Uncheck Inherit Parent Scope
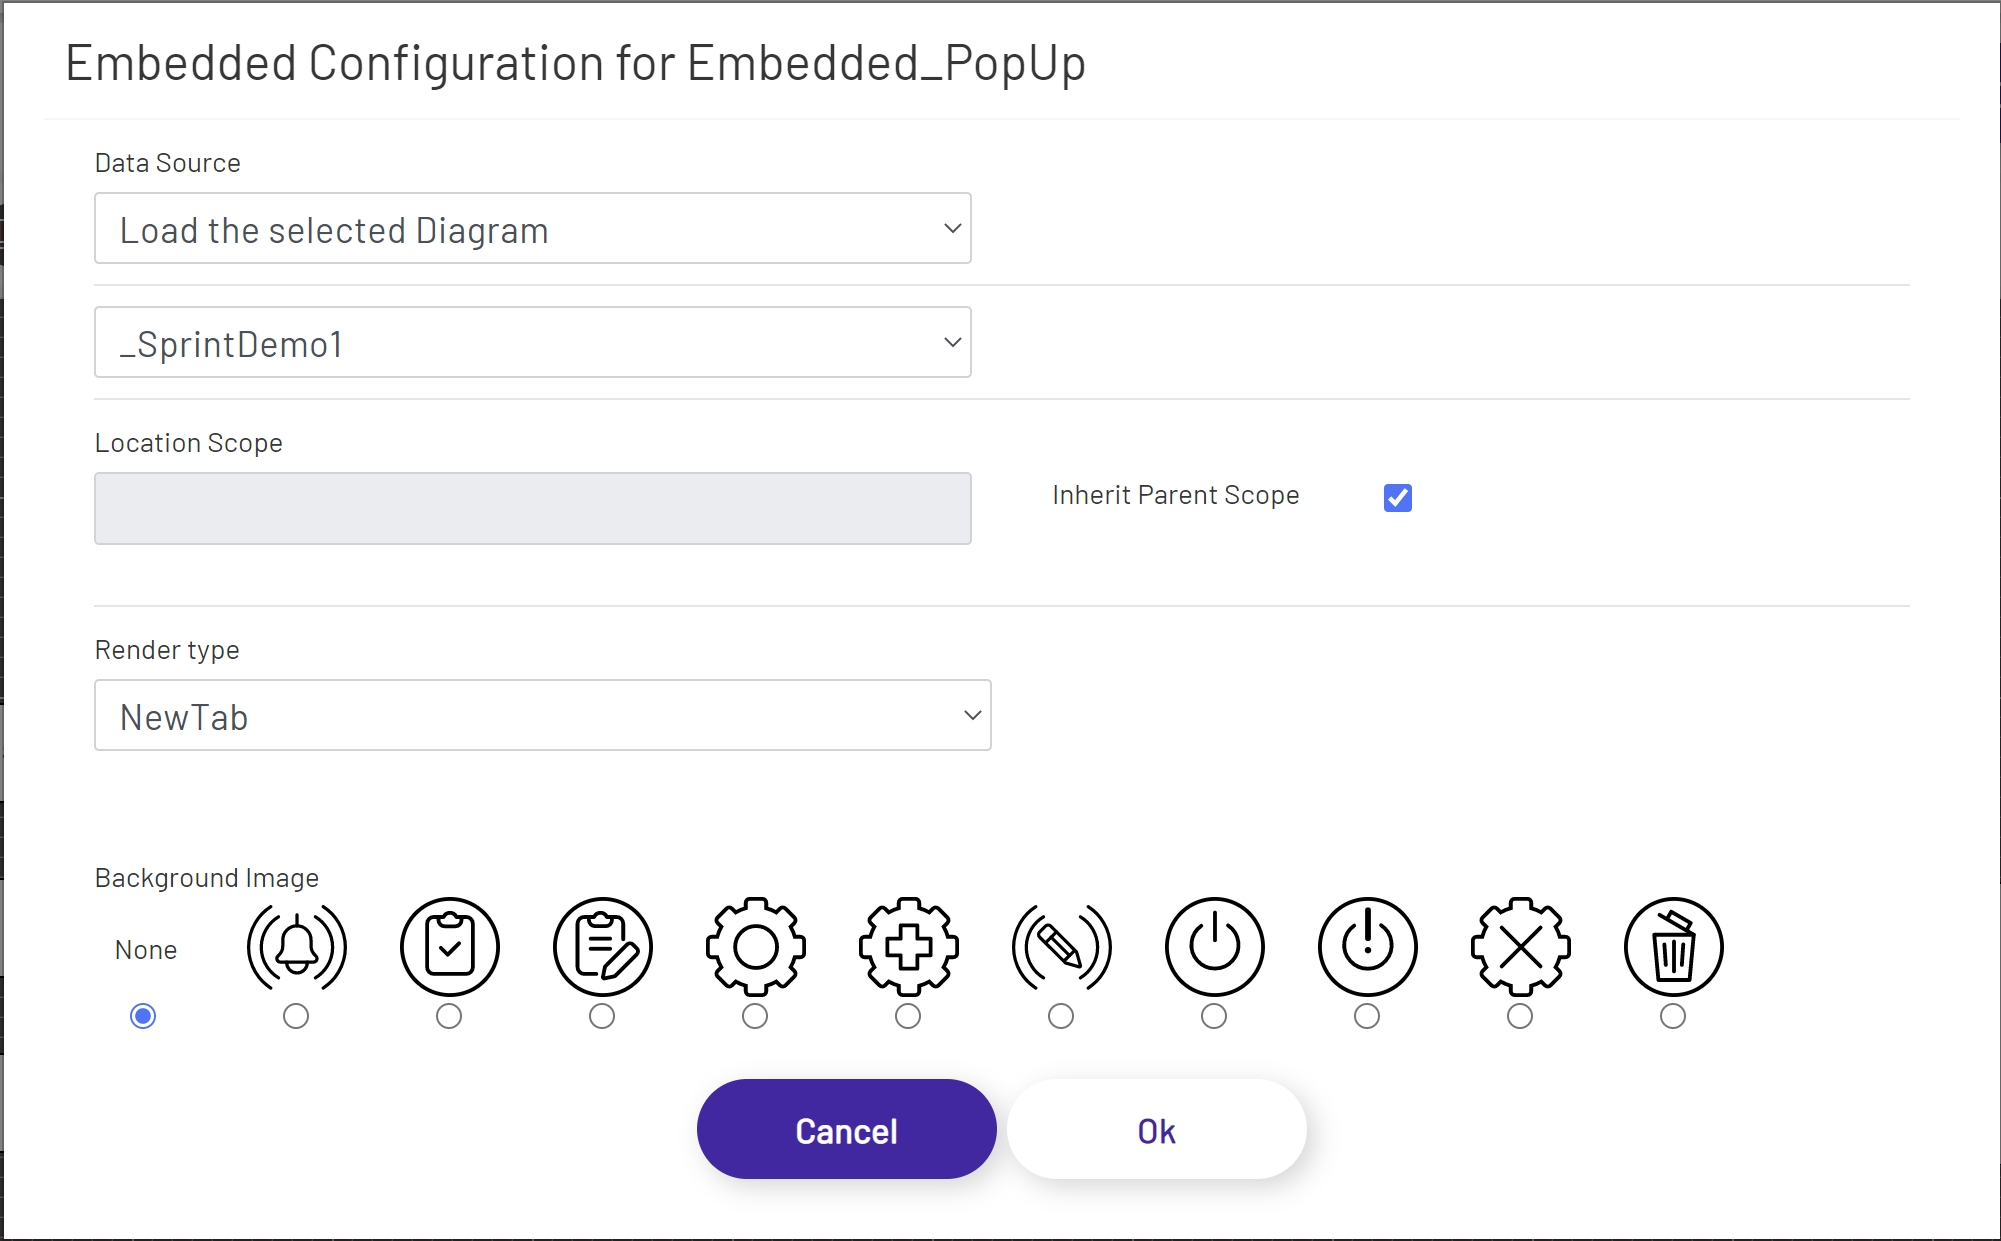This screenshot has height=1241, width=2001. coord(1396,497)
